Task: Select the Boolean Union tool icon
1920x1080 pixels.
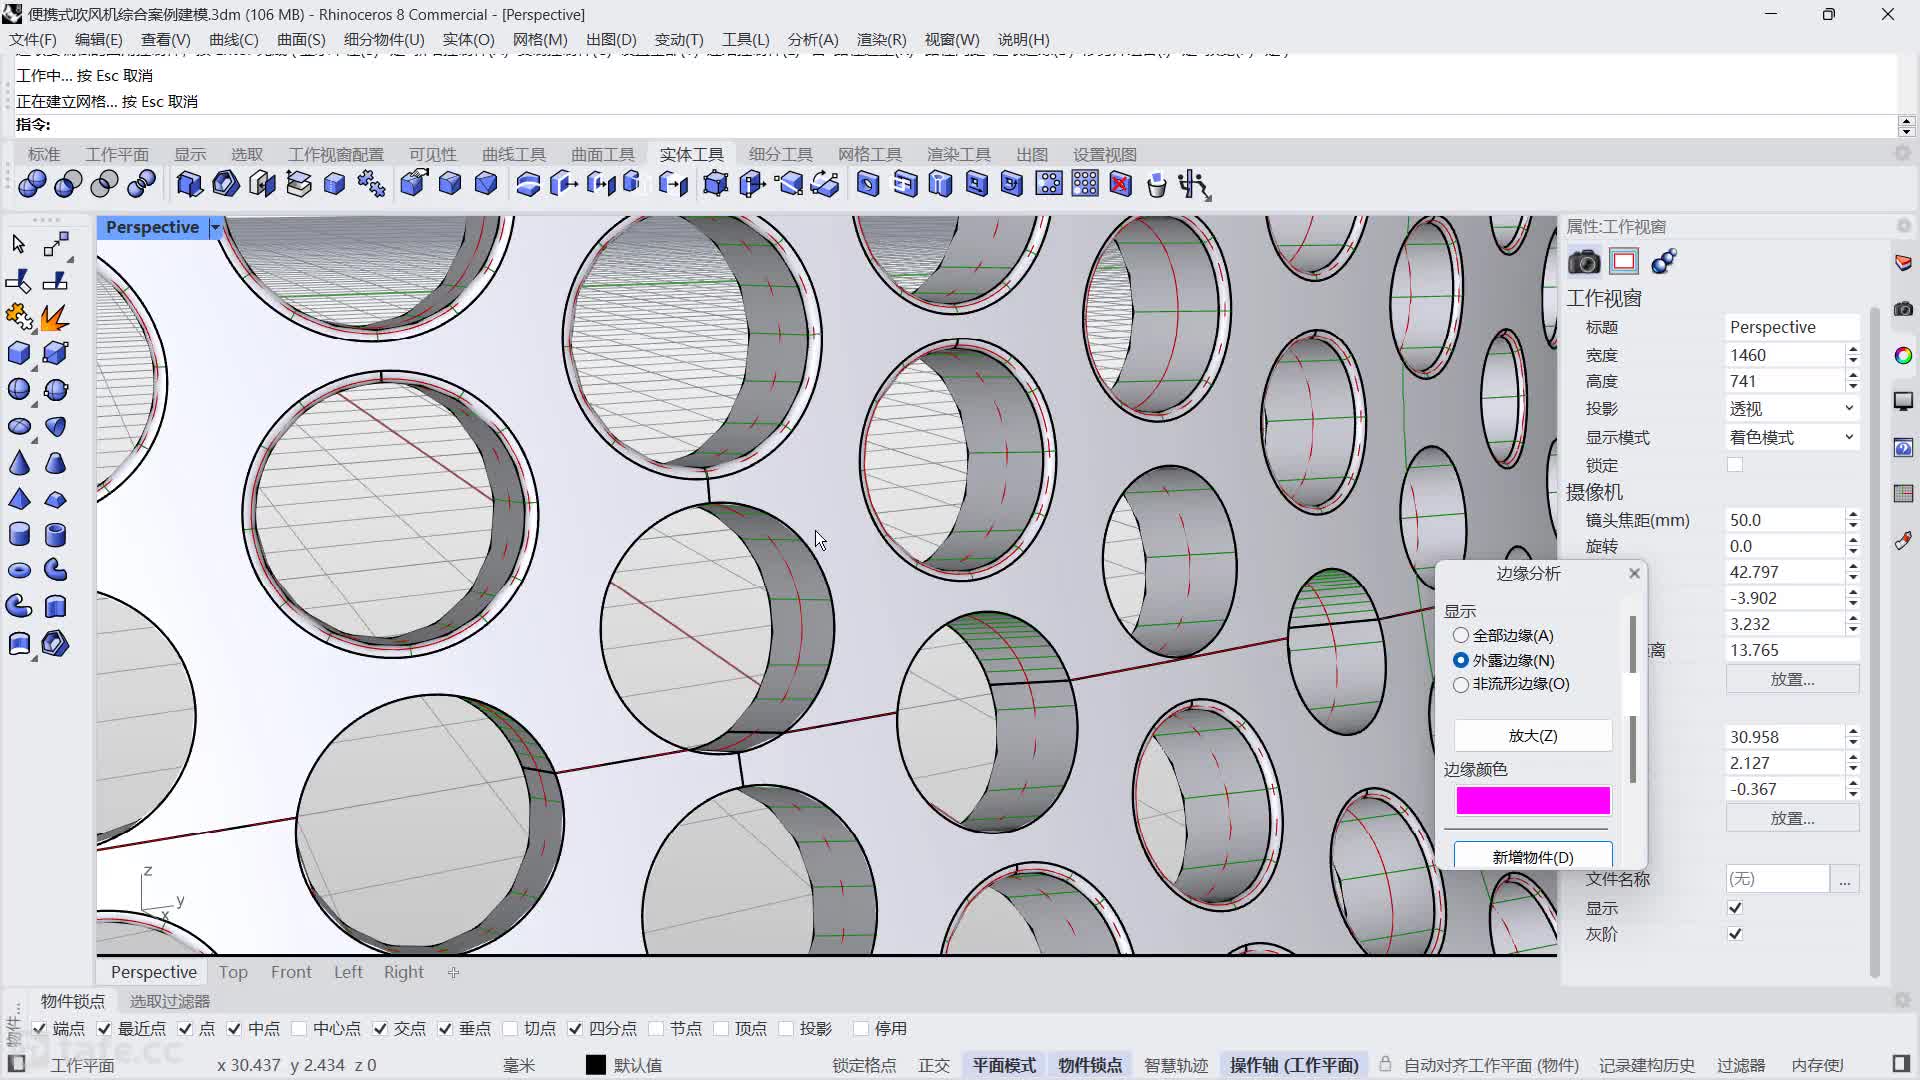Action: coord(32,184)
